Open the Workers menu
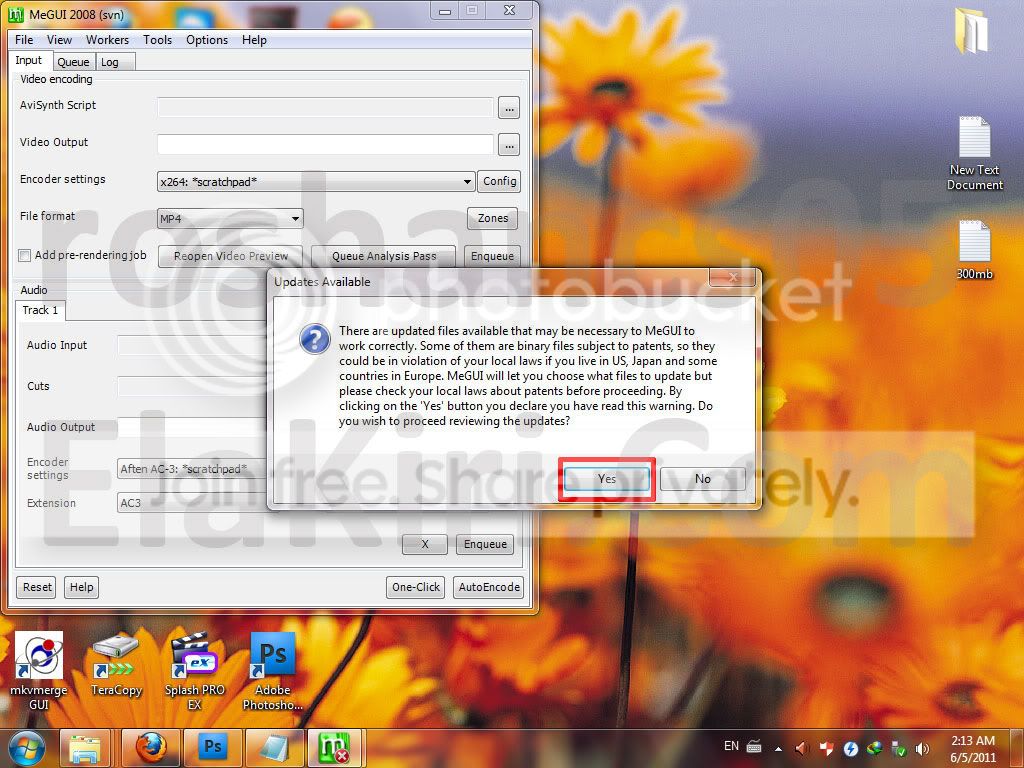This screenshot has width=1024, height=768. point(107,40)
